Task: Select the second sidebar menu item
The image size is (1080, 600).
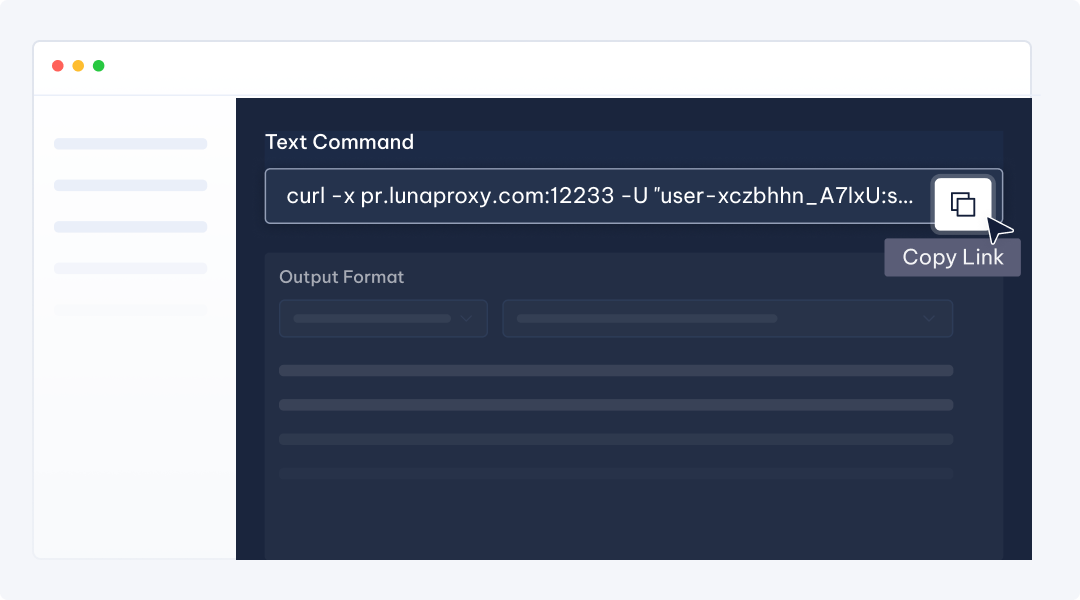Action: pos(130,185)
